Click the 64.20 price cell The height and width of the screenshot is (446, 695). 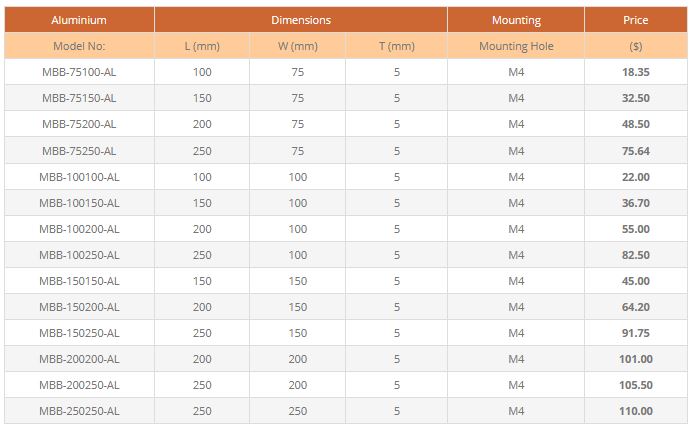pyautogui.click(x=635, y=307)
